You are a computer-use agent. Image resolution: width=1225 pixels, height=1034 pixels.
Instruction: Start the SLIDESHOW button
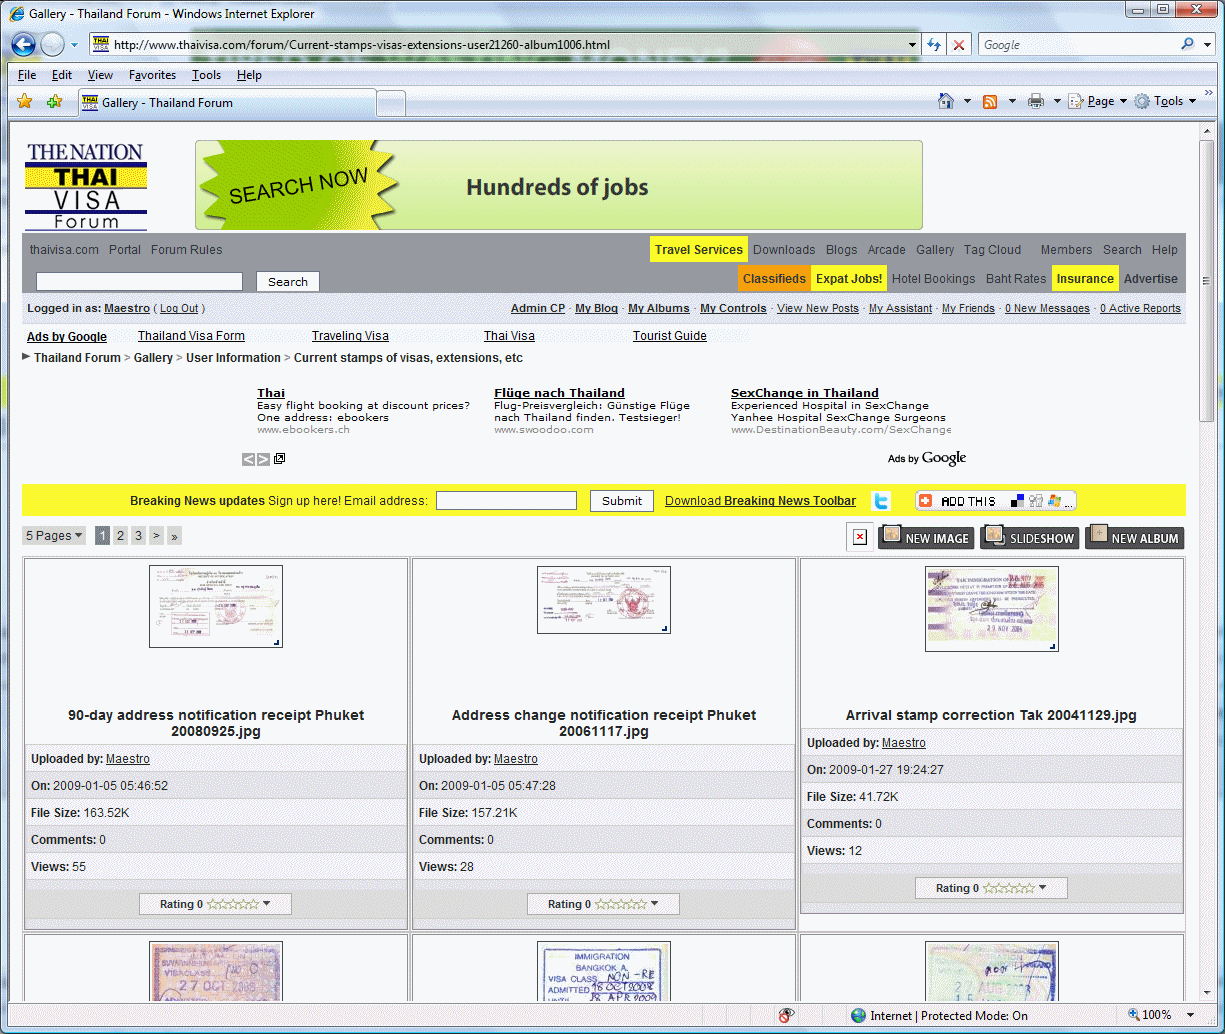[x=1029, y=538]
